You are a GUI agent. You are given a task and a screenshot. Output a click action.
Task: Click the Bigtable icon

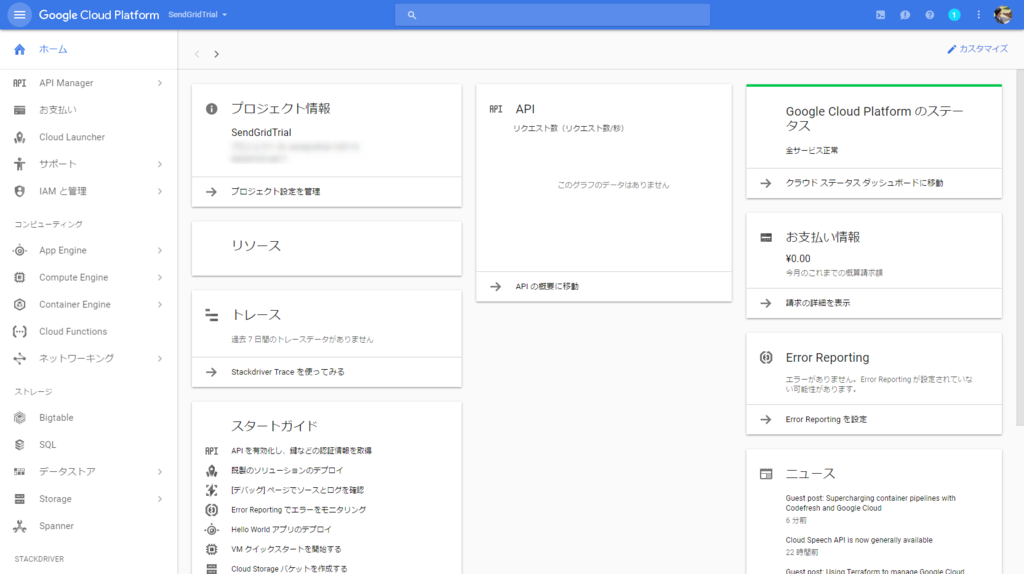[x=20, y=417]
